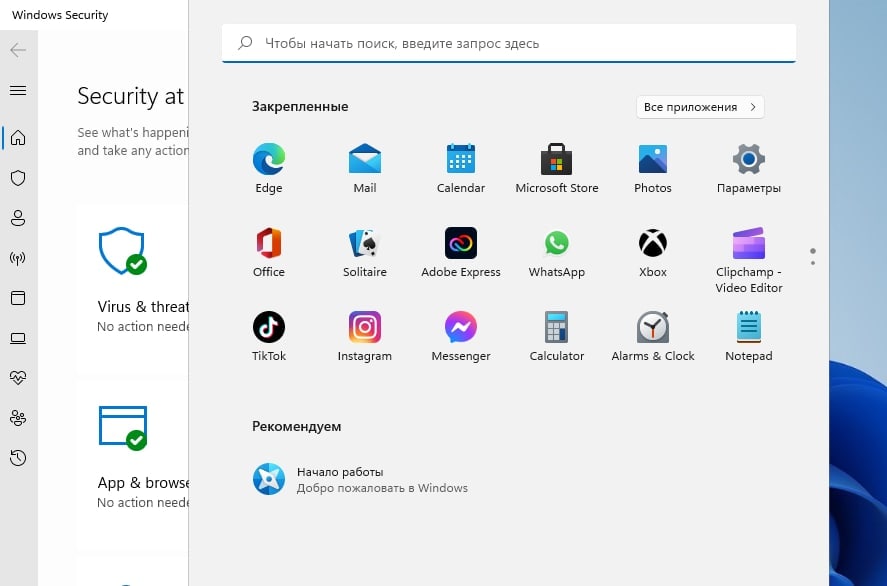
Task: Open Instagram
Action: click(x=365, y=336)
